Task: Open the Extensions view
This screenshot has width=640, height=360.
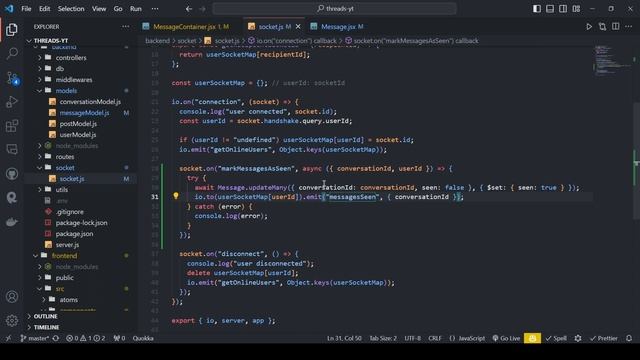Action: [x=12, y=126]
